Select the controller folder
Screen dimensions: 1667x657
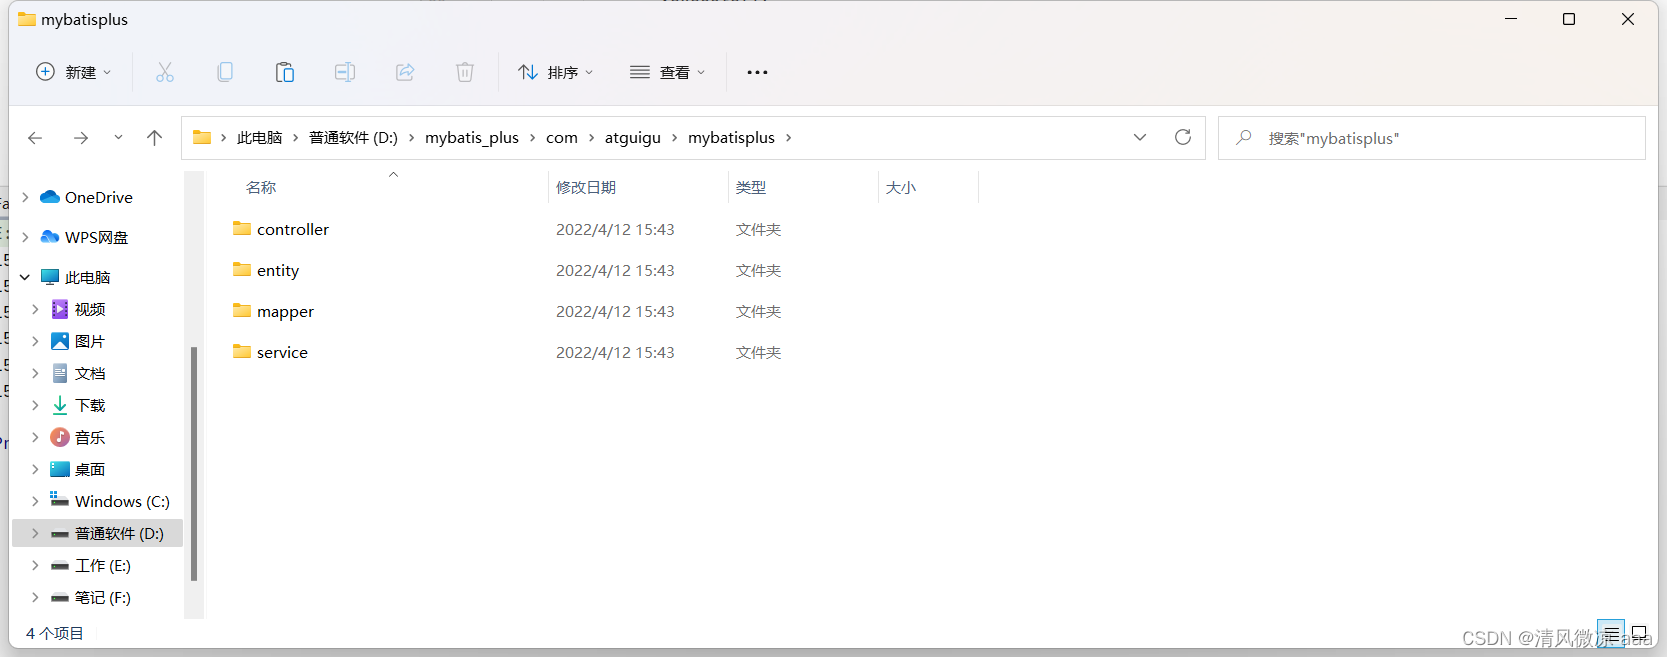click(293, 229)
